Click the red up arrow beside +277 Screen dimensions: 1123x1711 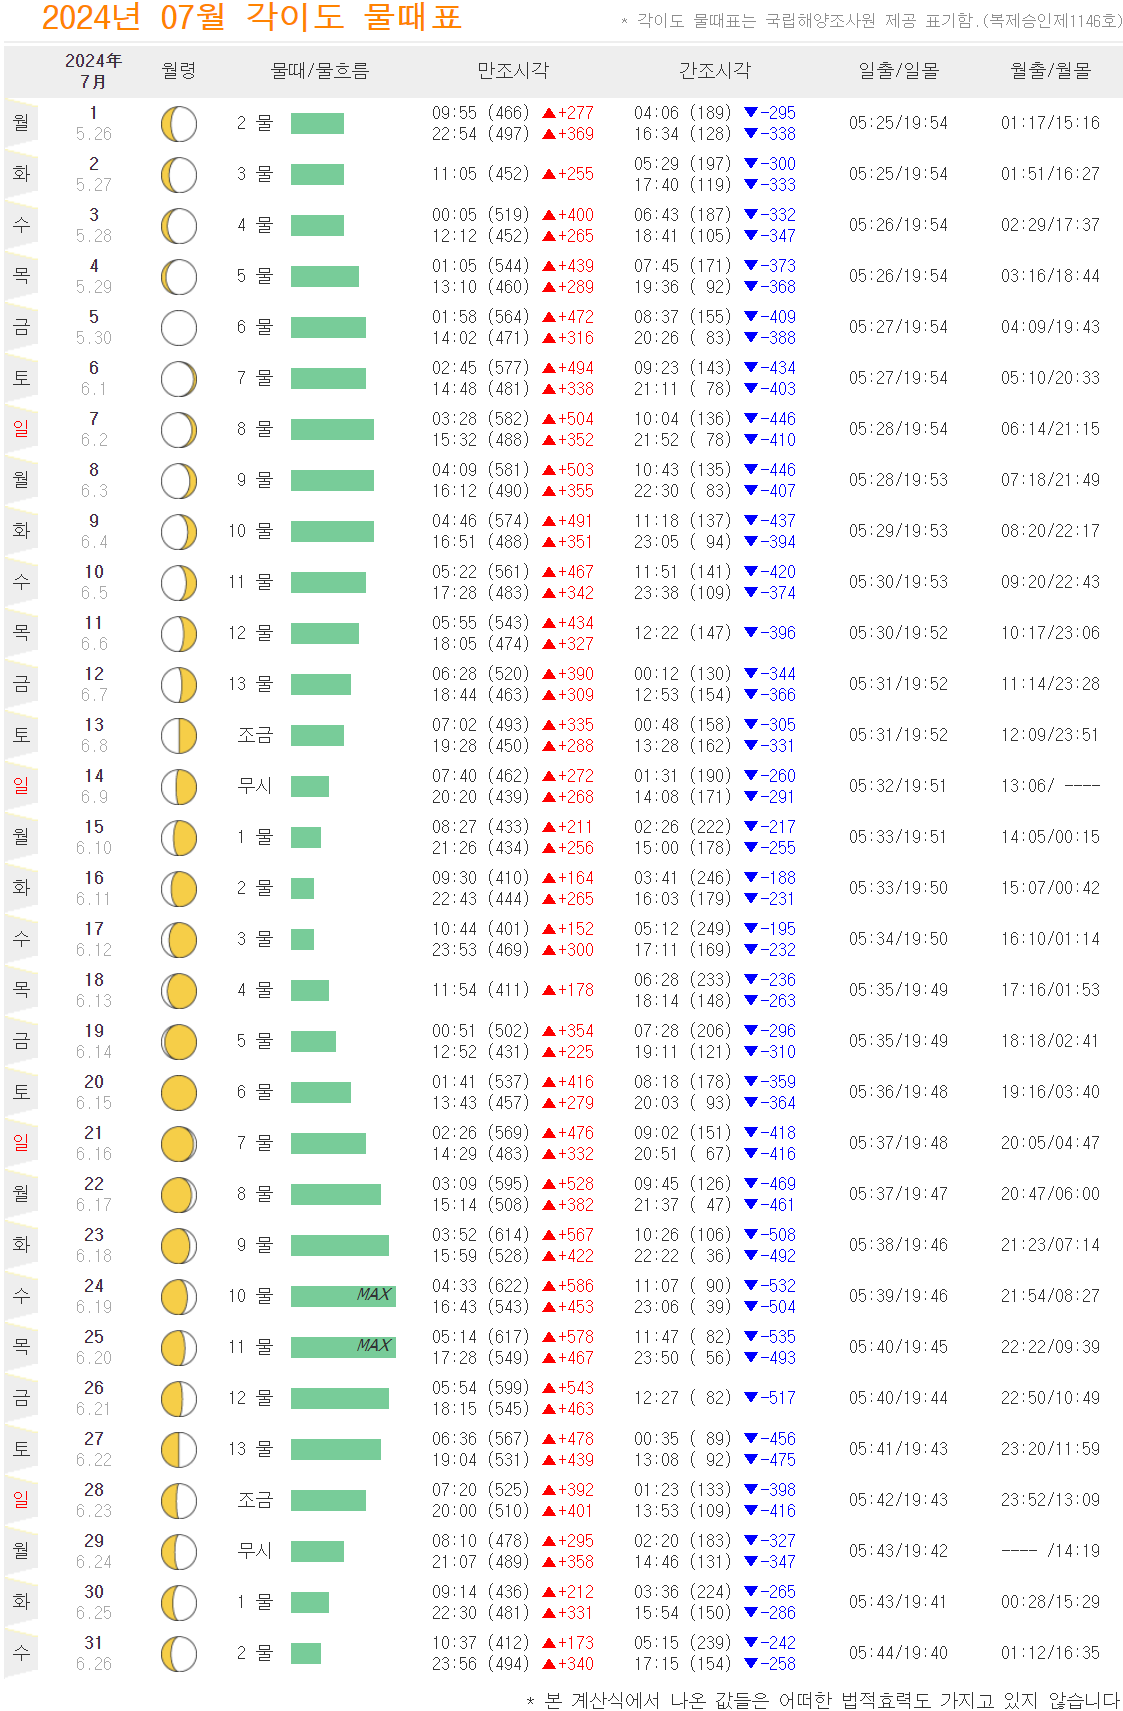[x=549, y=113]
